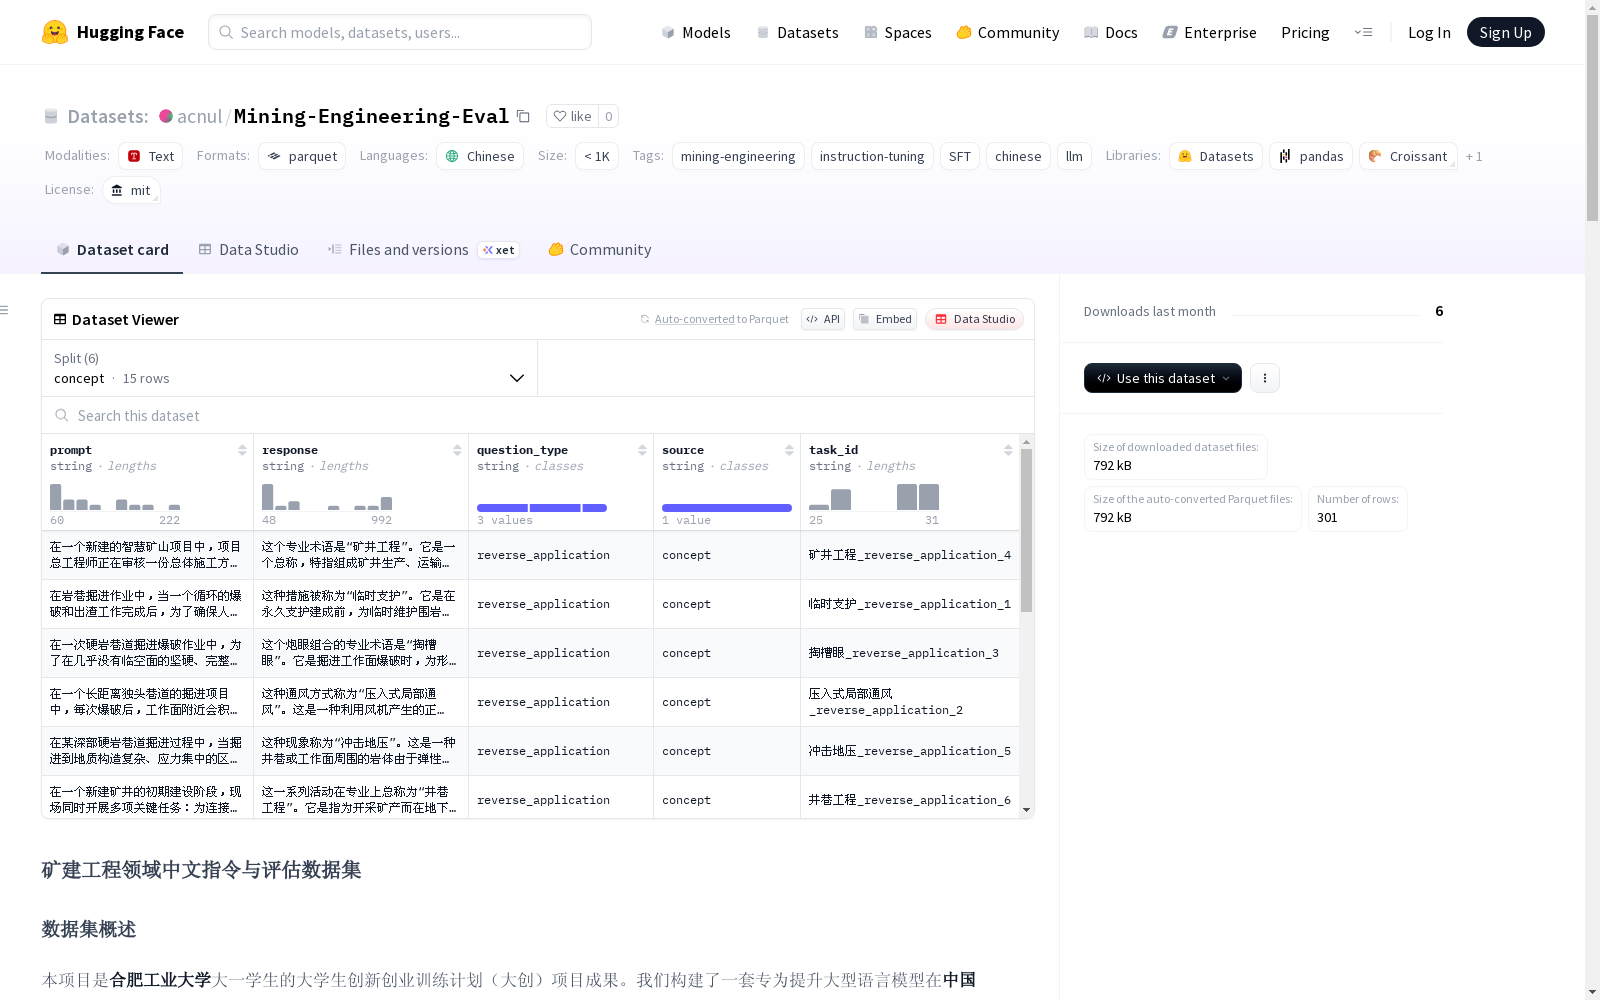Go to the Pricing page
Image resolution: width=1600 pixels, height=1000 pixels.
pyautogui.click(x=1305, y=32)
